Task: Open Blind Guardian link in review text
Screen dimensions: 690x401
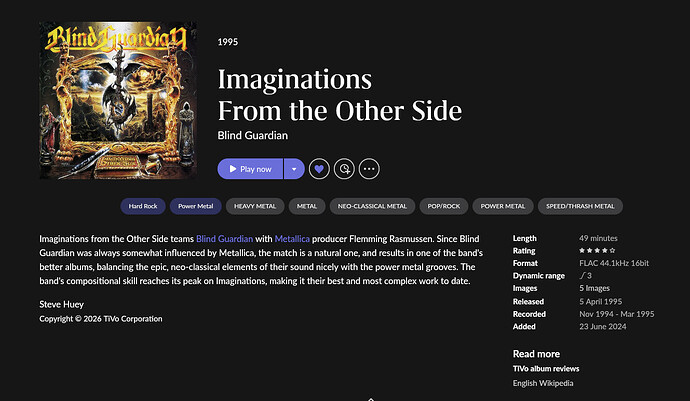Action: pos(224,239)
